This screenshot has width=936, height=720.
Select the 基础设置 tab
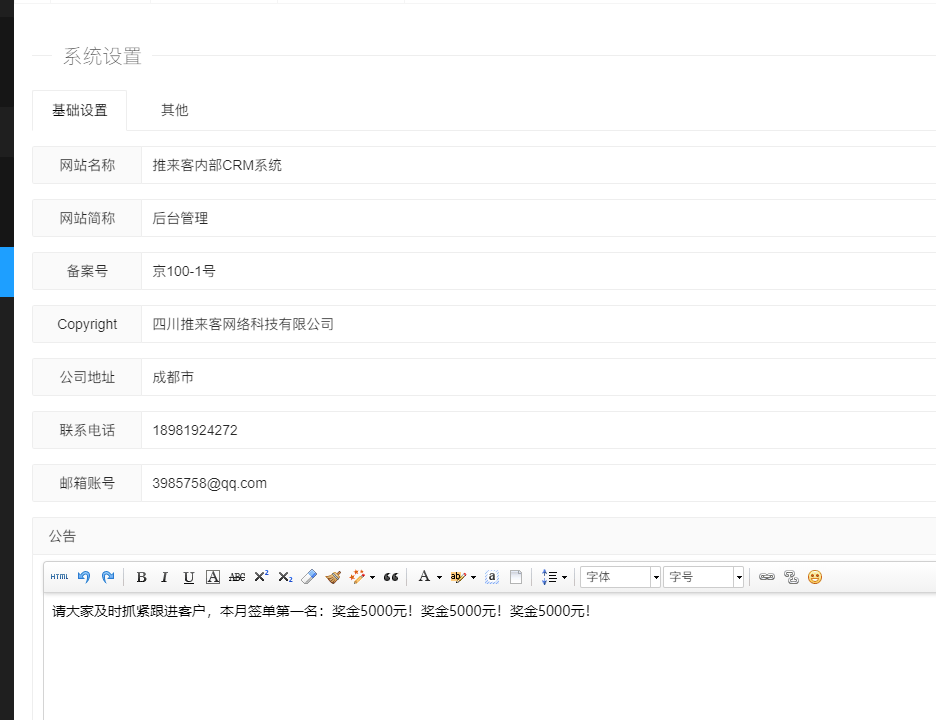(80, 110)
